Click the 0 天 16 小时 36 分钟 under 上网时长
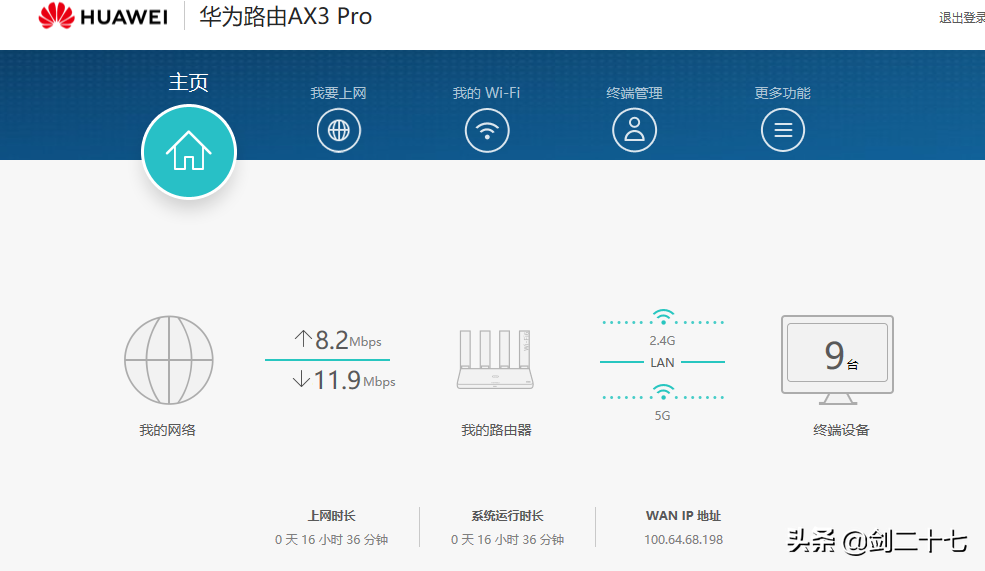Viewport: 985px width, 571px height. [332, 540]
